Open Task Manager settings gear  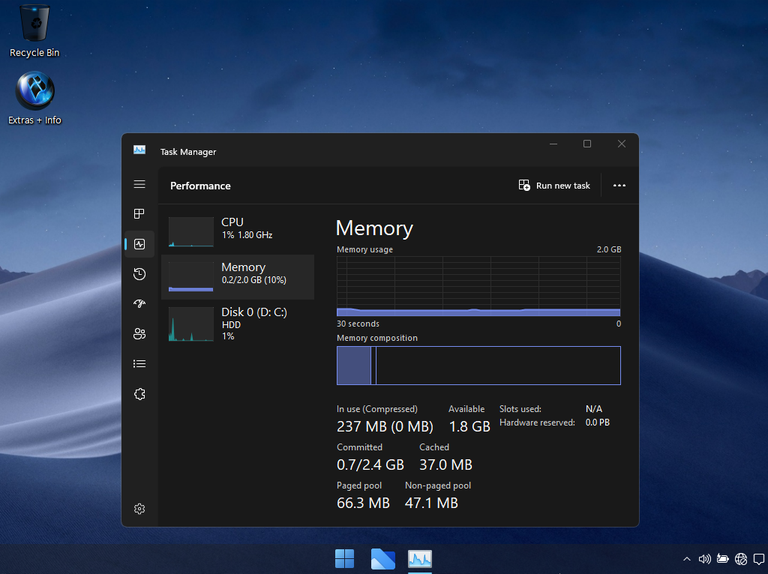140,509
